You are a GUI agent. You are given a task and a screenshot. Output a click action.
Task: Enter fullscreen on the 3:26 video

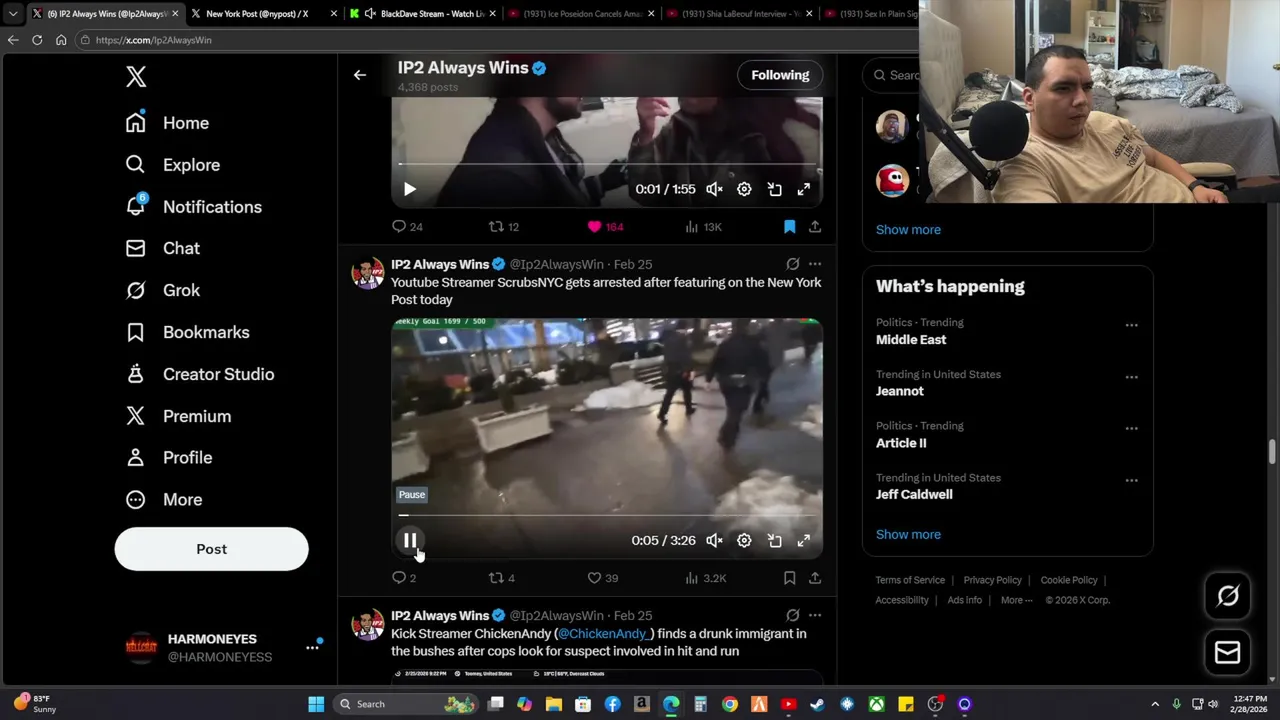click(803, 540)
